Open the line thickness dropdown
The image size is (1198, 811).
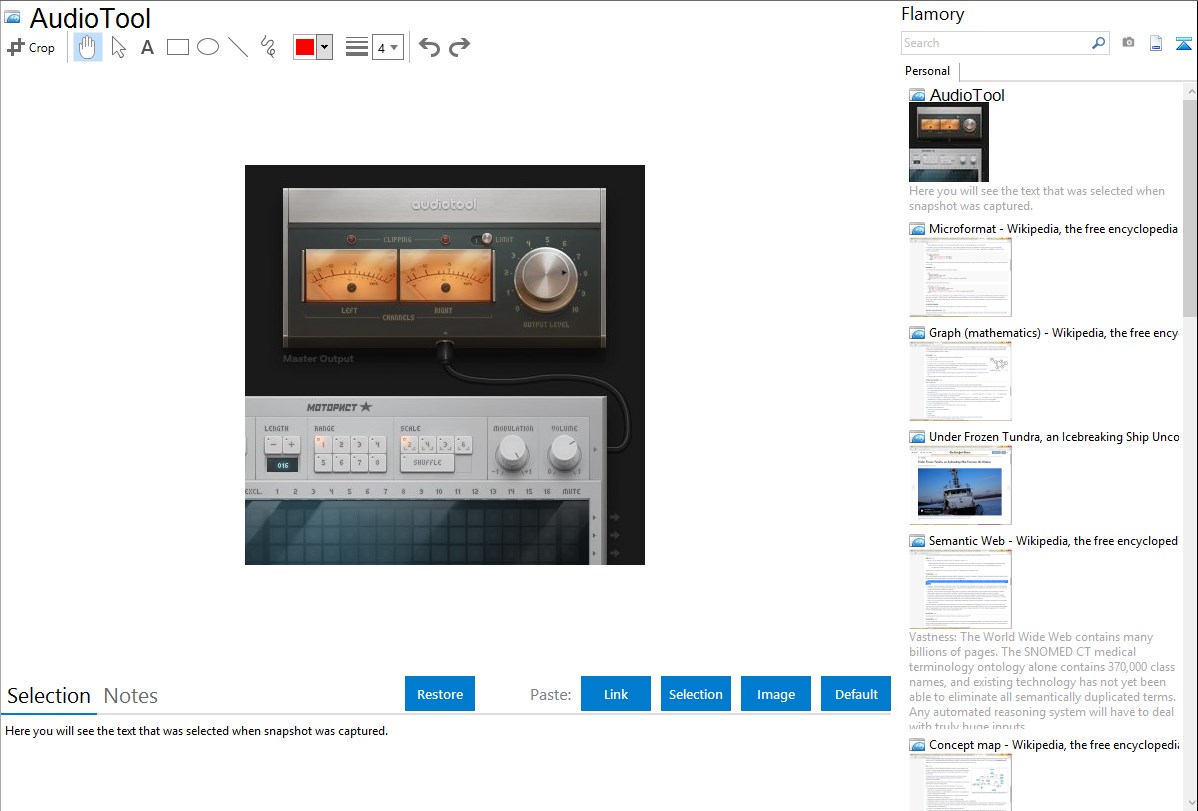[387, 47]
